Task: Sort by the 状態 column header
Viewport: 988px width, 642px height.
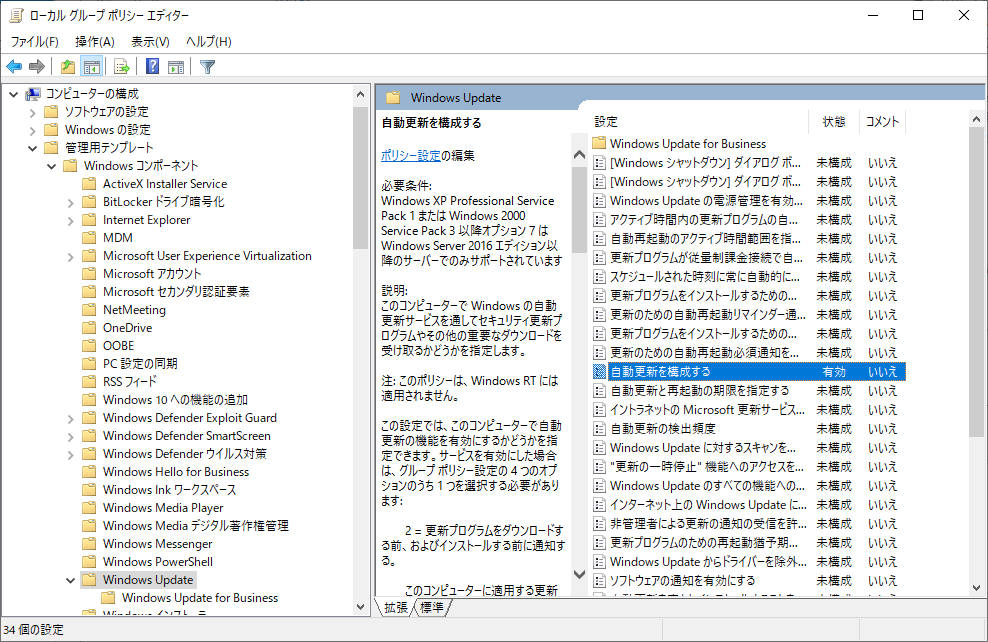Action: pyautogui.click(x=834, y=122)
